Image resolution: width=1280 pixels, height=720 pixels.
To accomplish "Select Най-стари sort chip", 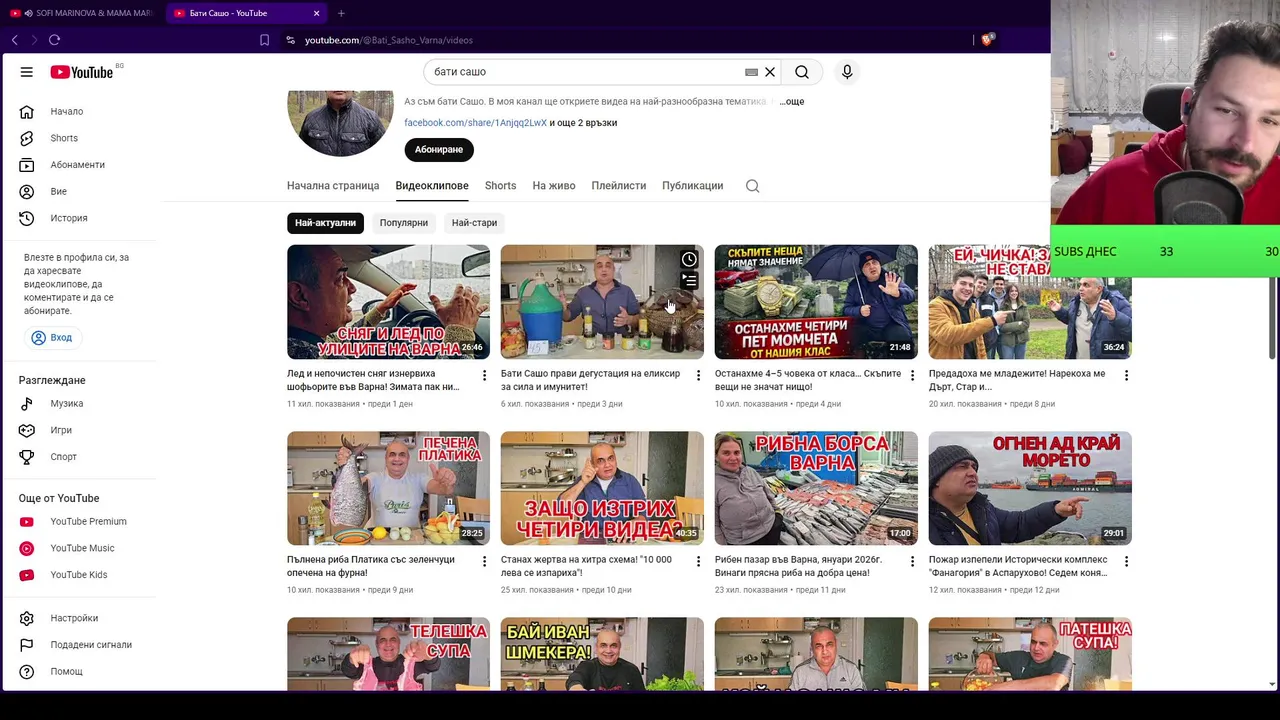I will point(474,223).
